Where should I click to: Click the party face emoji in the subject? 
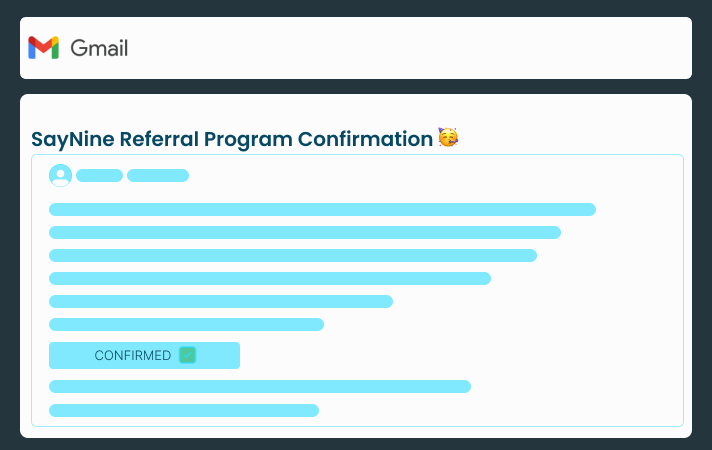[x=448, y=137]
